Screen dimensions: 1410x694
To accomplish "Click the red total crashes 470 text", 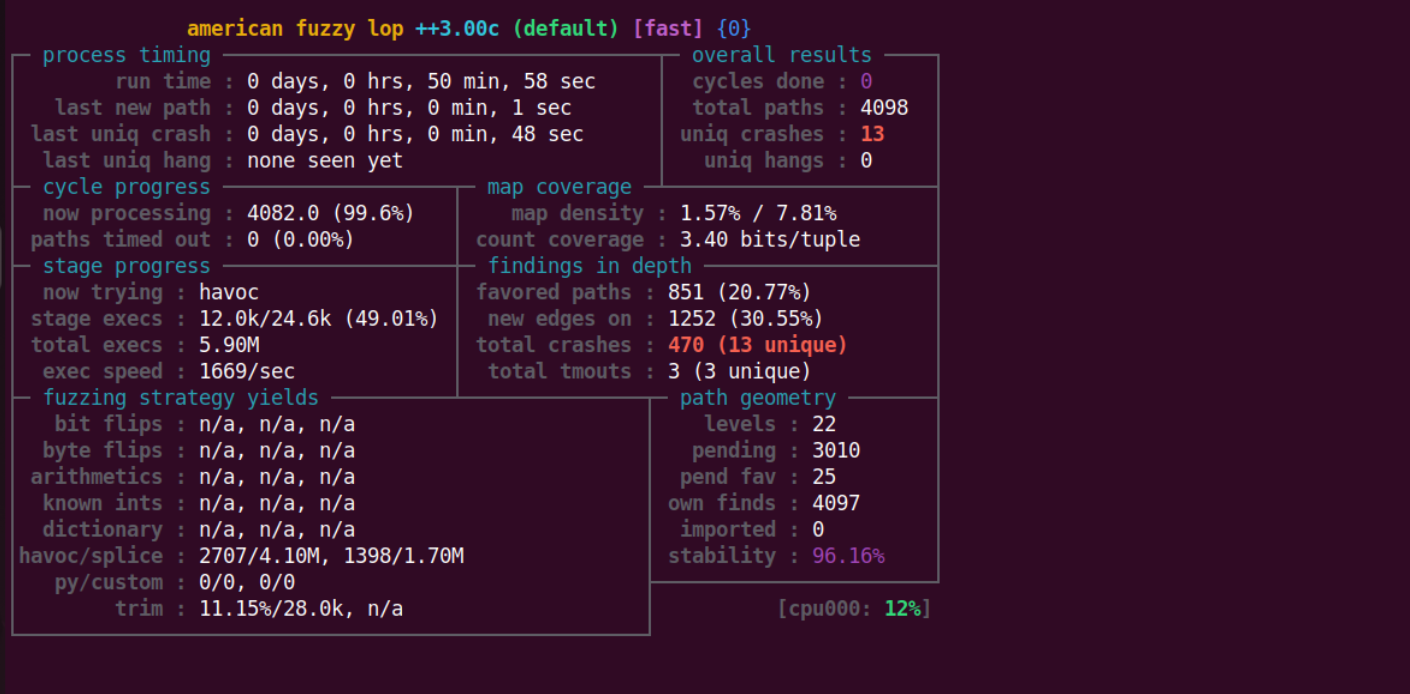I will point(758,345).
